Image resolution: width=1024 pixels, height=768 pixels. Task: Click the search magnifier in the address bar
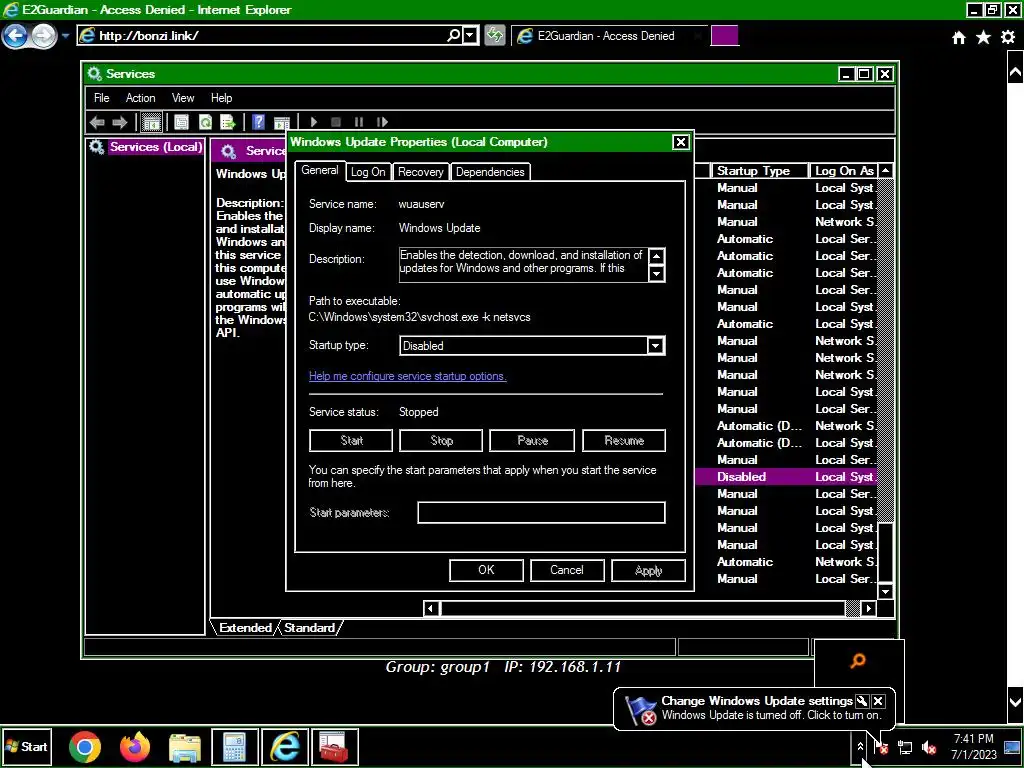[453, 35]
